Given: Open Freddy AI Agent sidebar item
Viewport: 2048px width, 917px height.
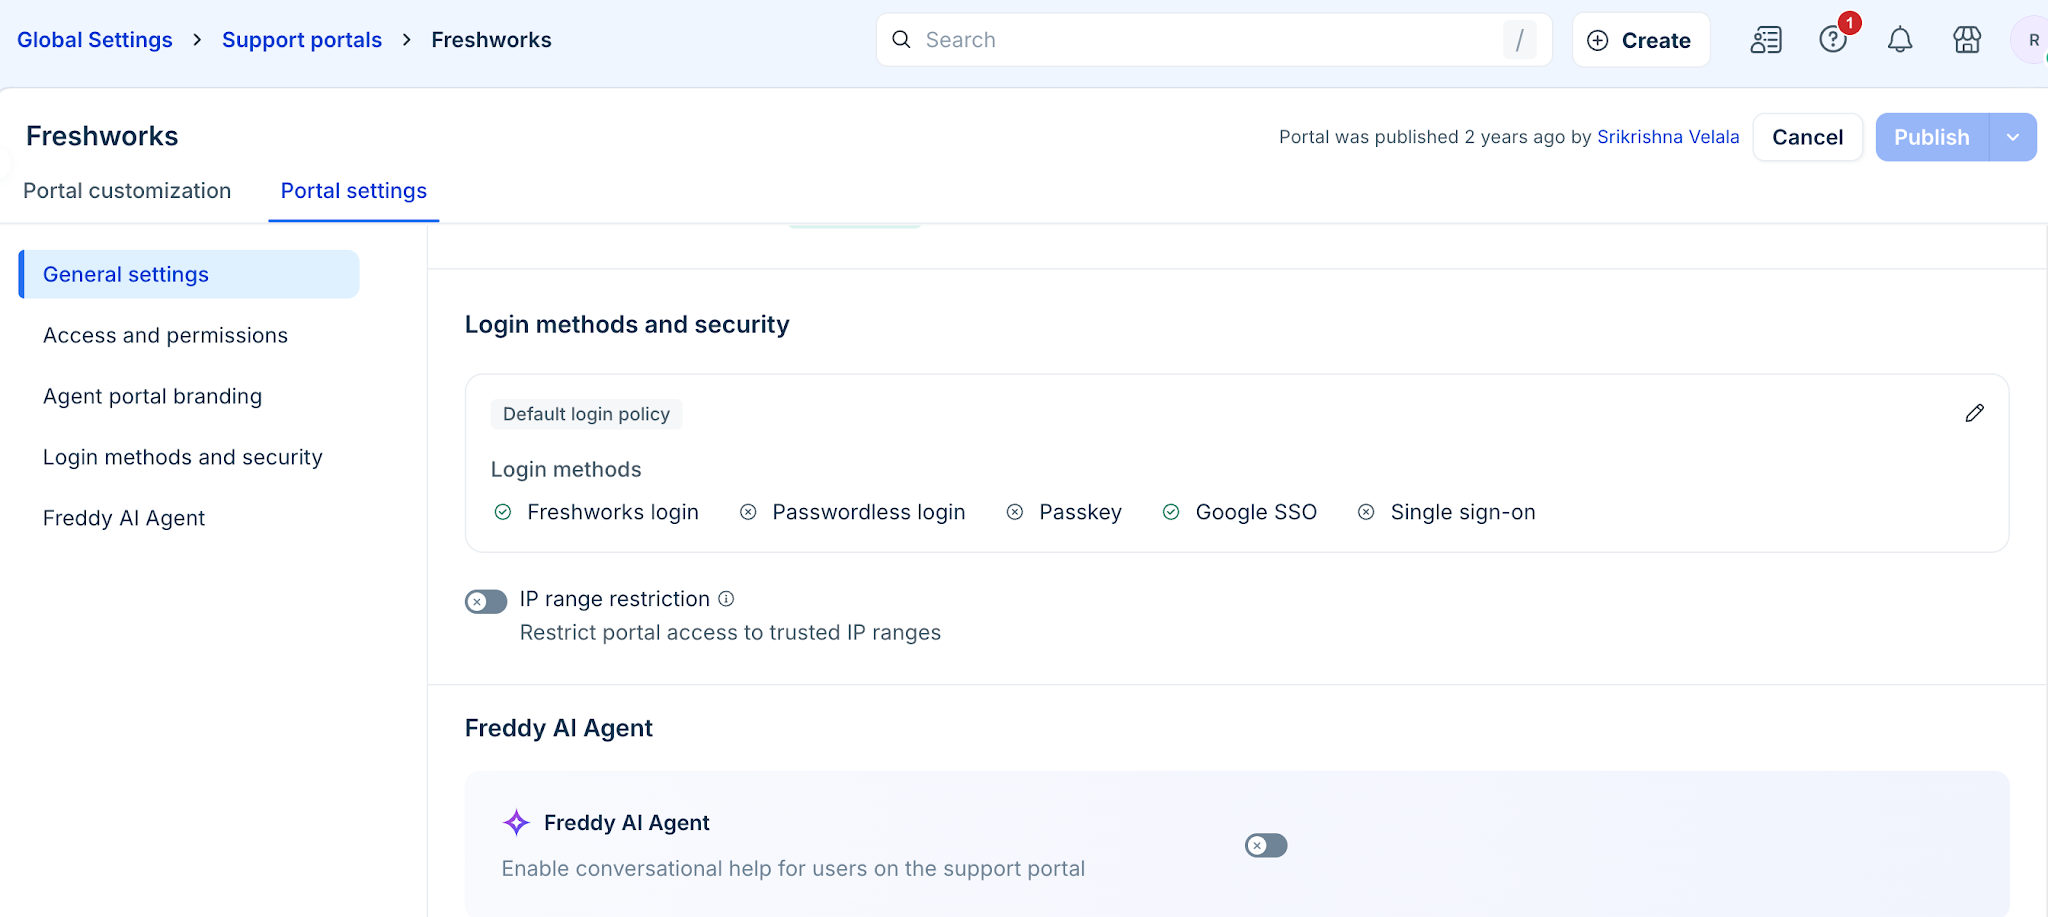Looking at the screenshot, I should click(x=124, y=518).
